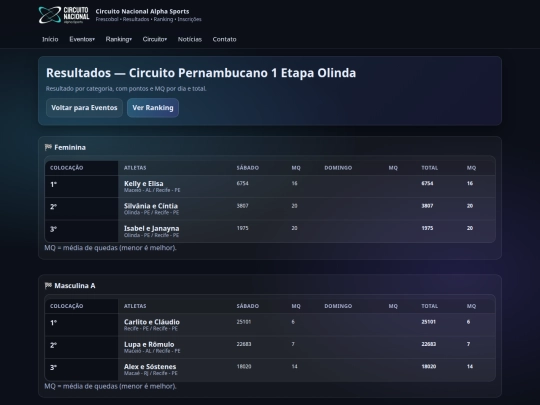The image size is (540, 405).
Task: Click the Feminina table Sábado header
Action: pyautogui.click(x=248, y=168)
